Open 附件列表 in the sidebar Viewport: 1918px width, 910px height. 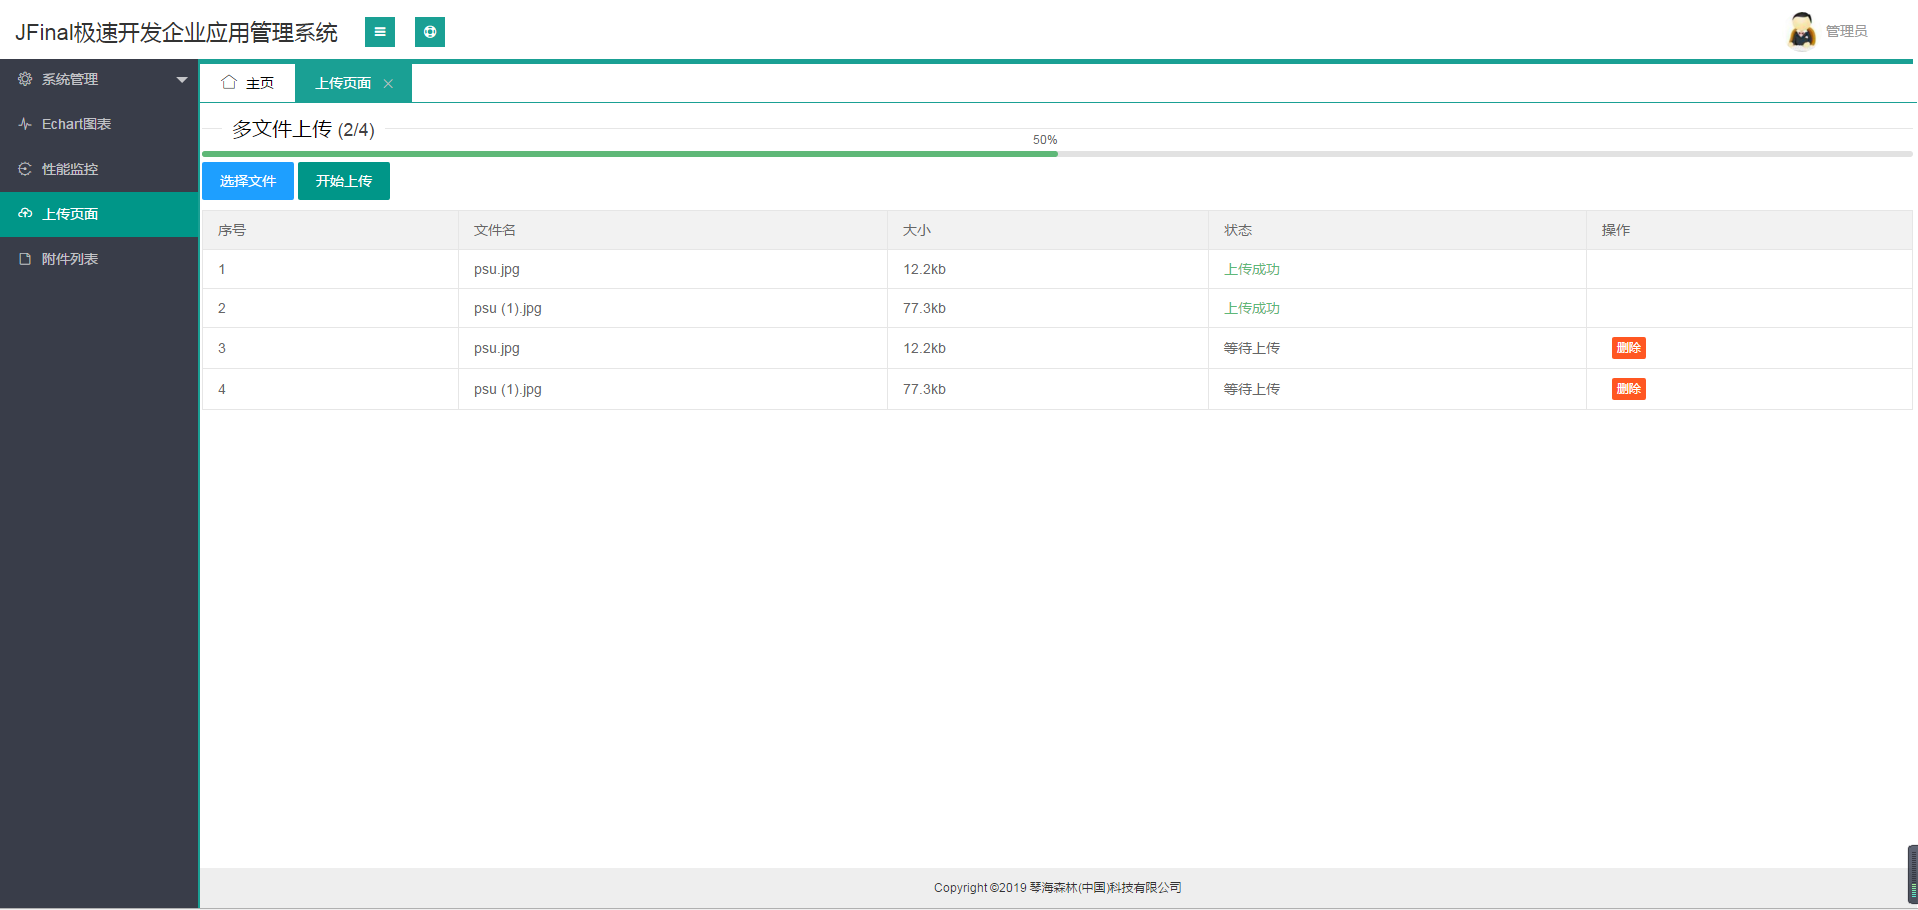[x=99, y=259]
